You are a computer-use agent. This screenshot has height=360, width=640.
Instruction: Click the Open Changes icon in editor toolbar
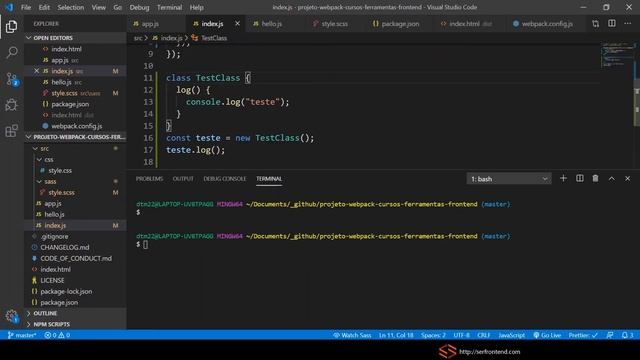(596, 24)
